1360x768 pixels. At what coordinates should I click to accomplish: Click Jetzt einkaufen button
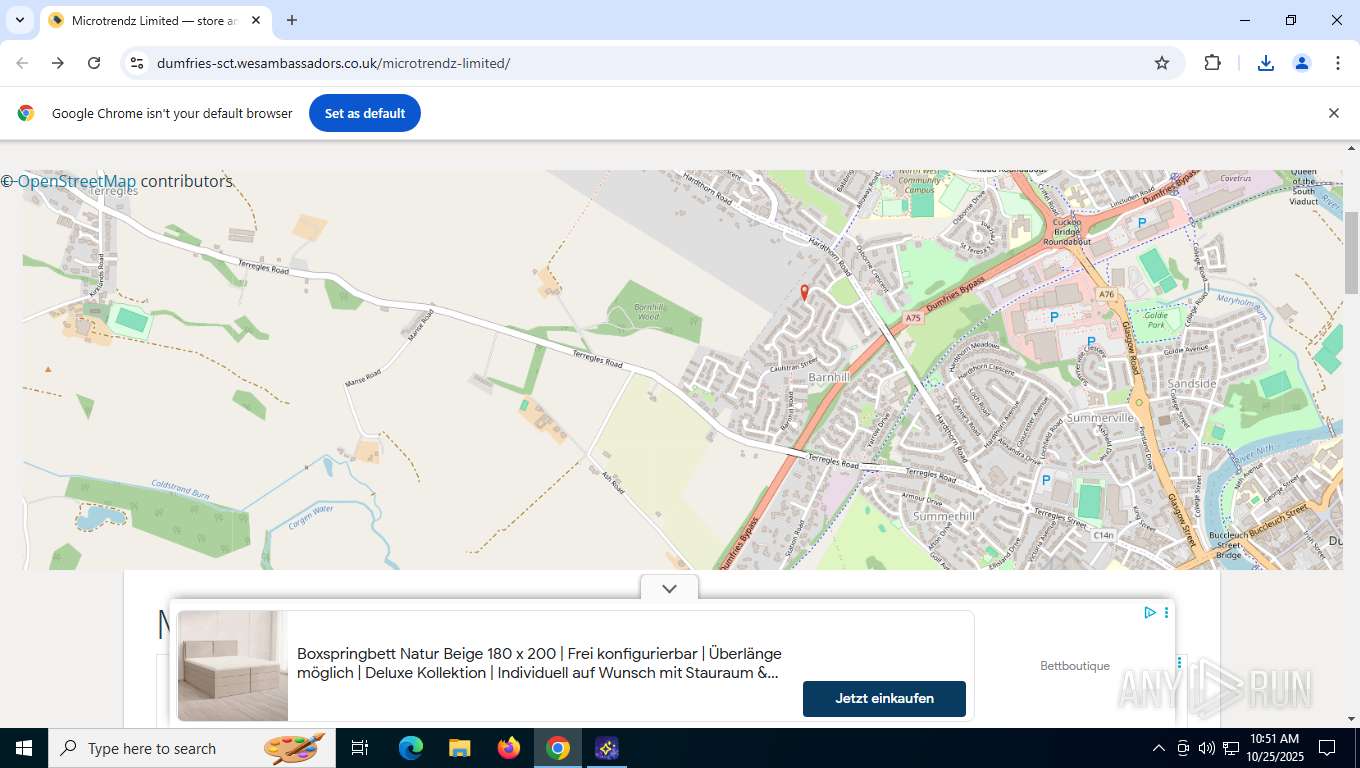[884, 699]
